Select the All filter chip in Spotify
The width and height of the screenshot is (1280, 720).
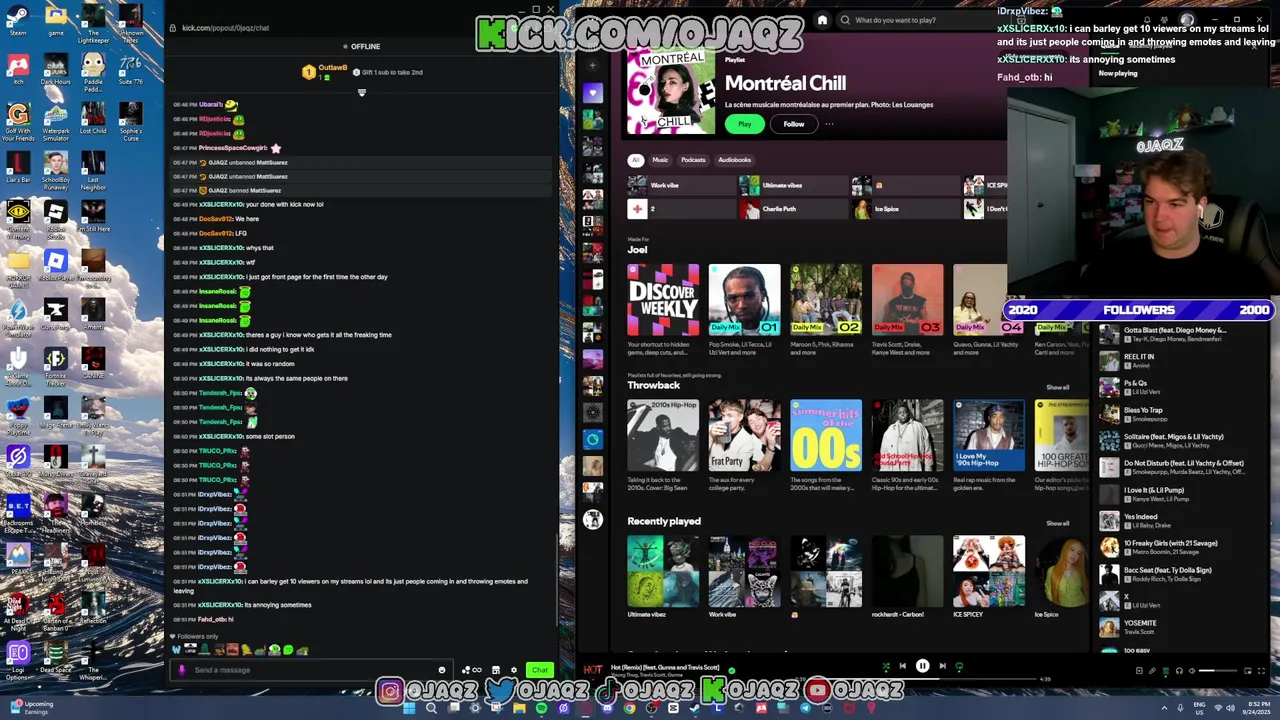(634, 160)
